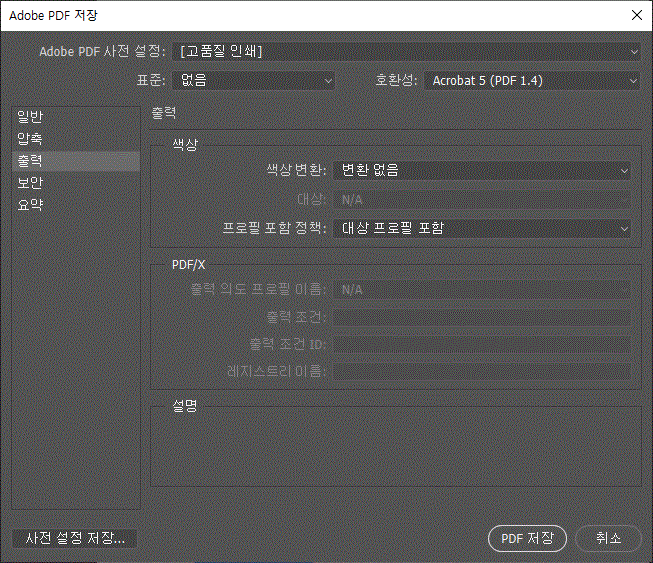Open the Adobe PDF 사전 설정 dropdown
The width and height of the screenshot is (653, 563).
coord(406,52)
